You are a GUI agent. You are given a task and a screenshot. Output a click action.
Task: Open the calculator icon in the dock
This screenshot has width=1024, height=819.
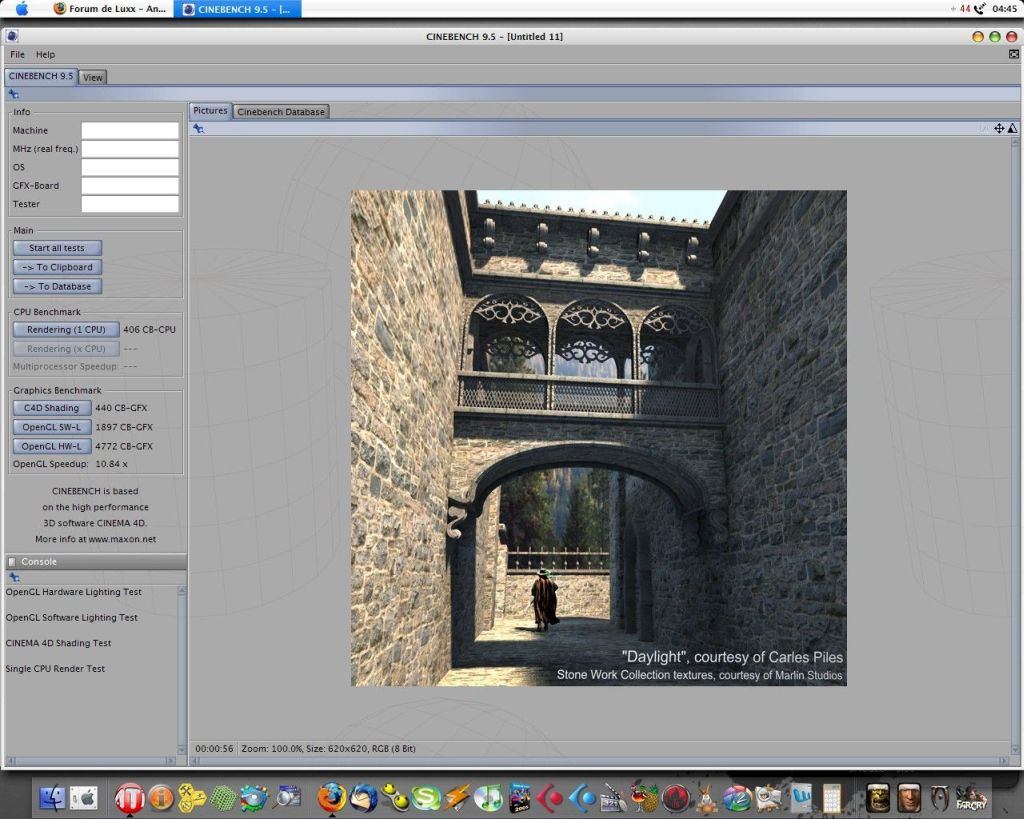pos(831,798)
